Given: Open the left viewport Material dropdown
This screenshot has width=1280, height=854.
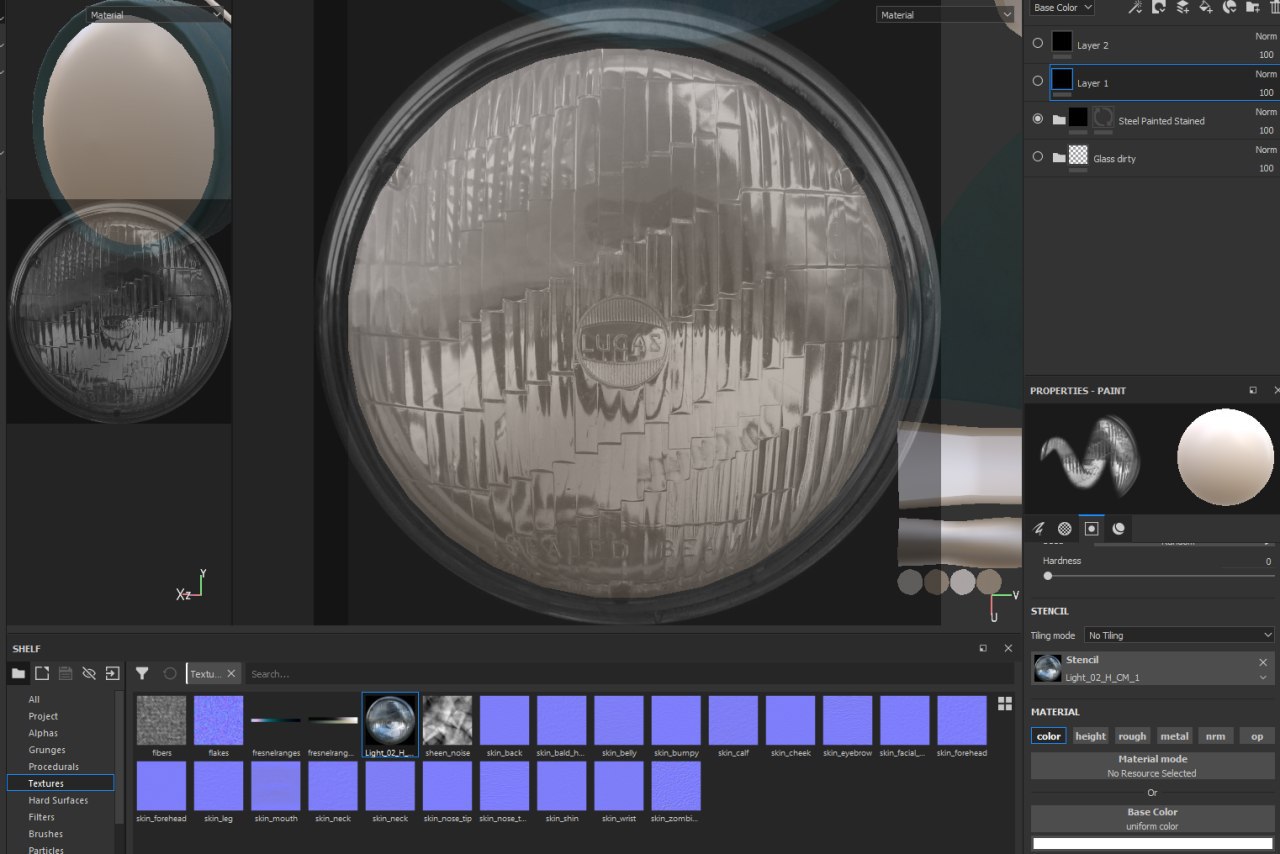Looking at the screenshot, I should click(155, 15).
